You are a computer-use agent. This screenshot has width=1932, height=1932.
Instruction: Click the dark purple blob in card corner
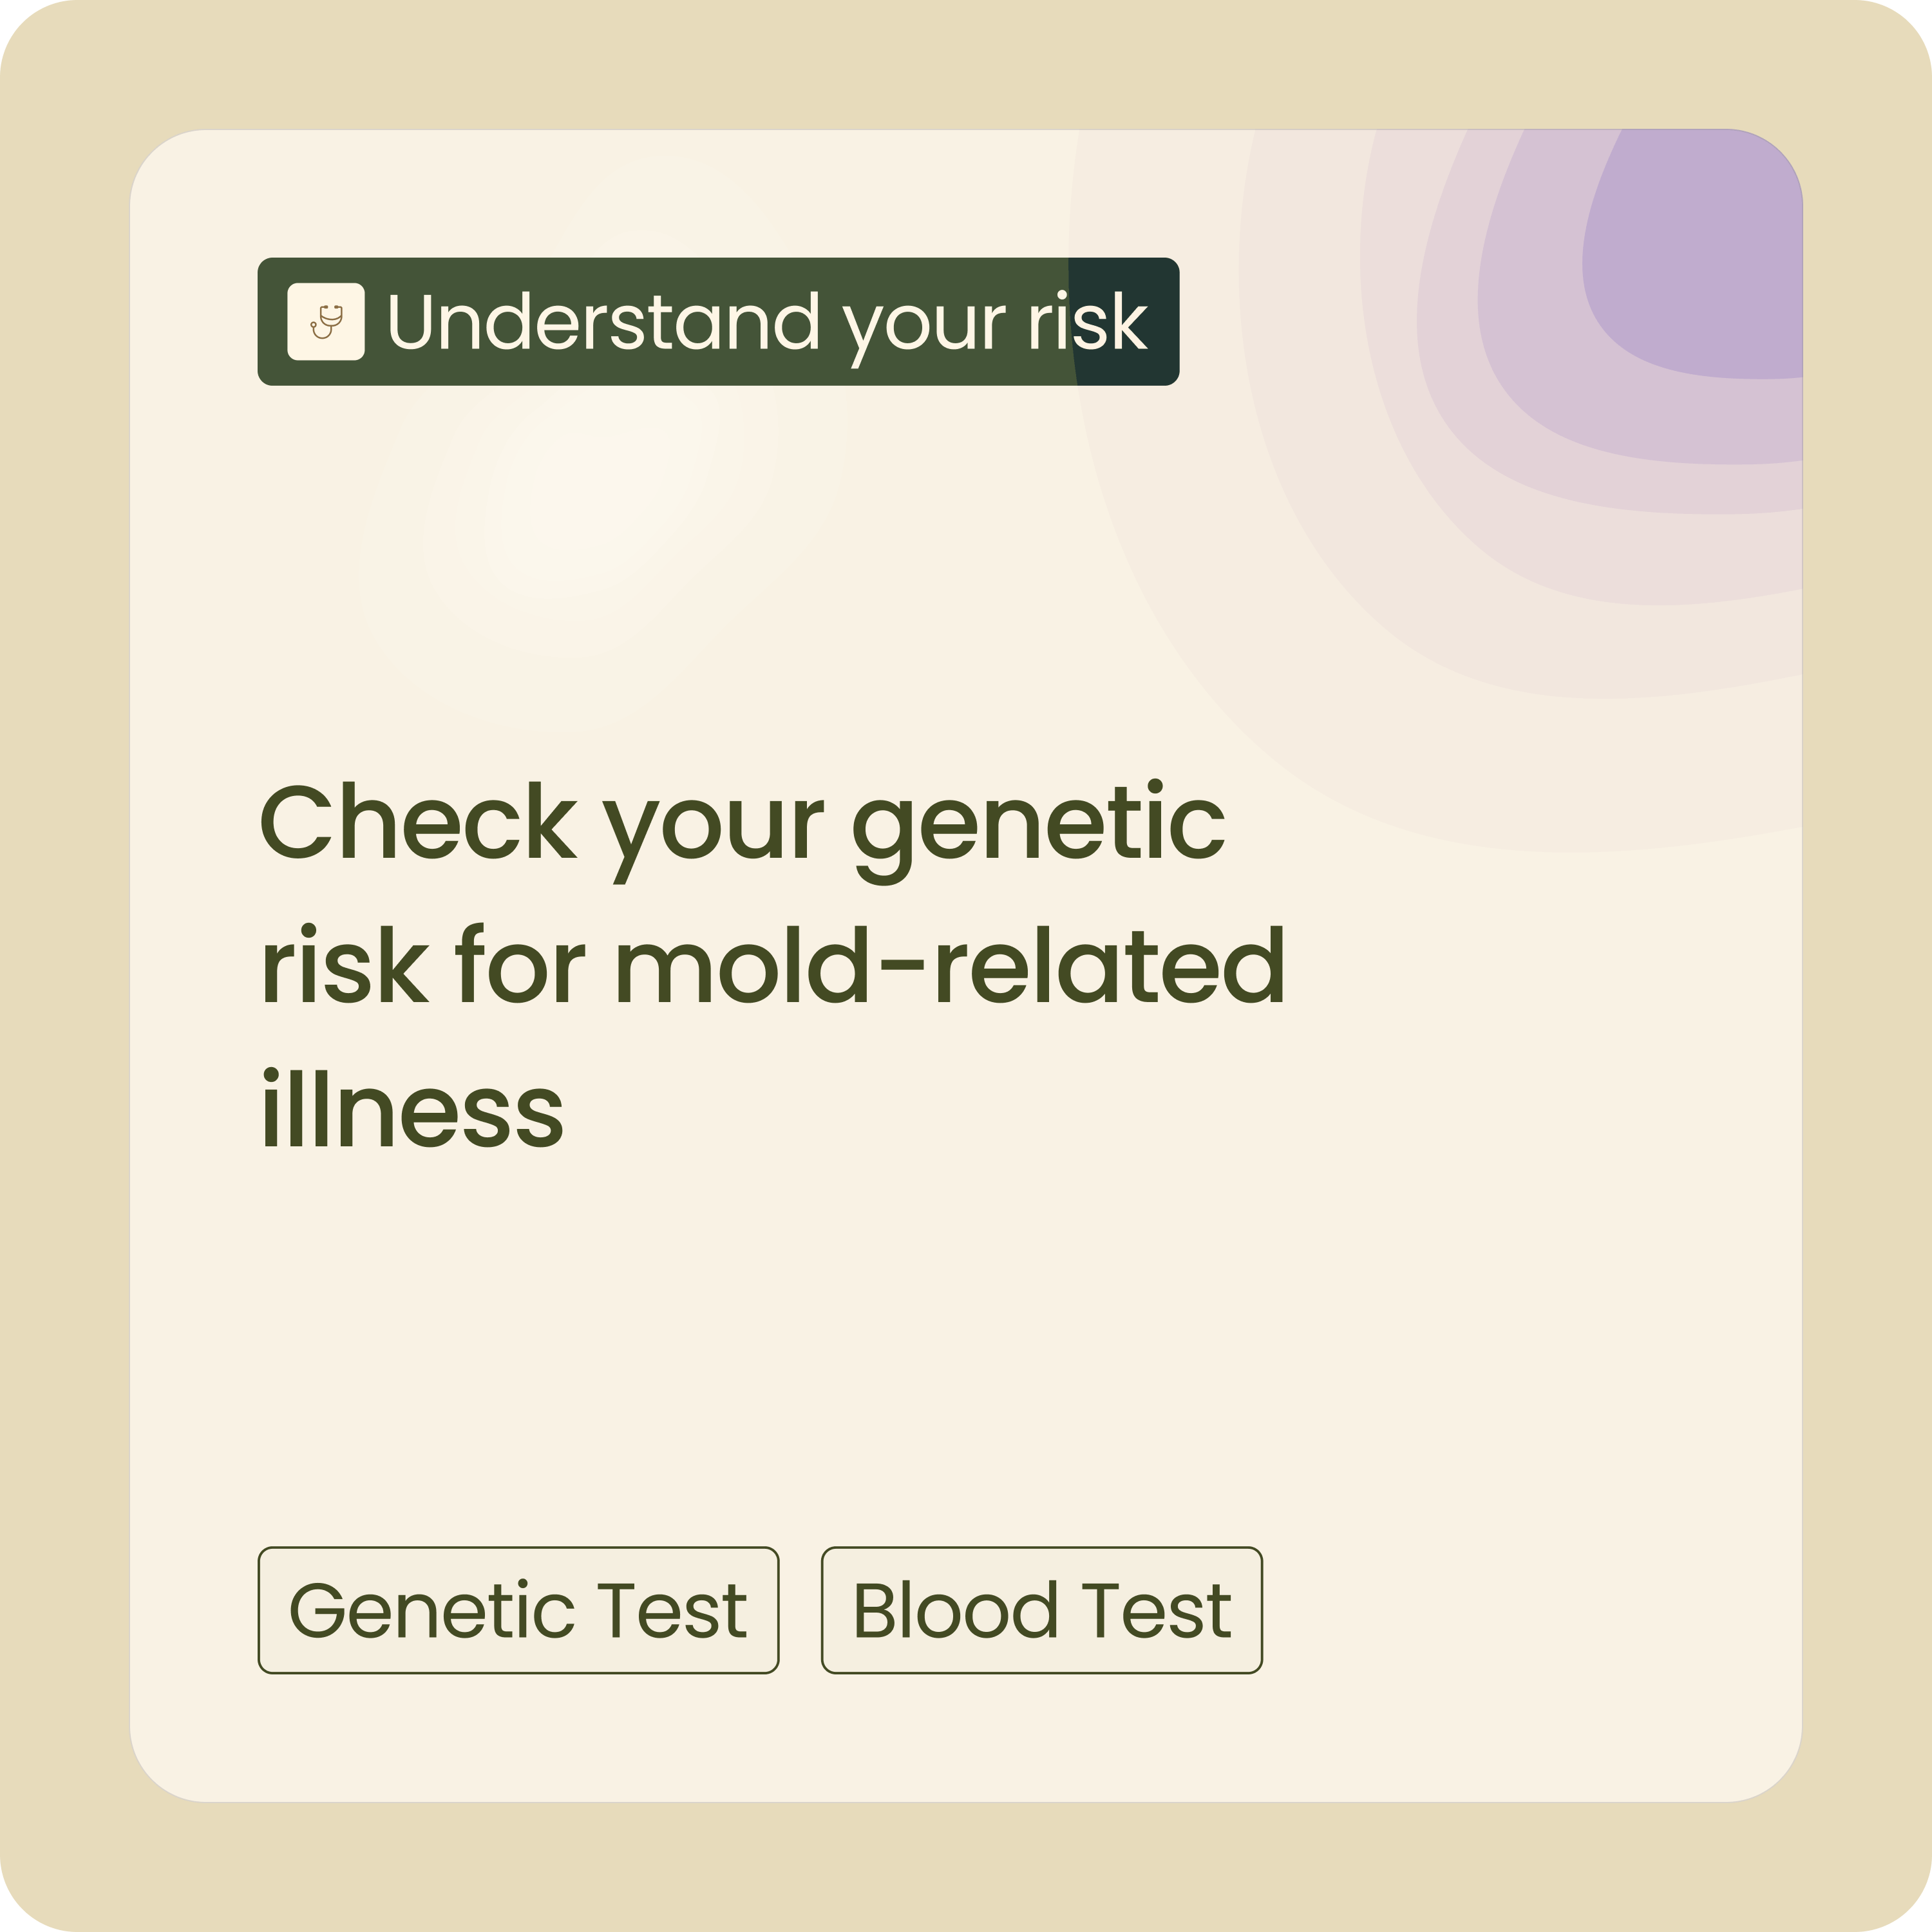click(x=1700, y=260)
